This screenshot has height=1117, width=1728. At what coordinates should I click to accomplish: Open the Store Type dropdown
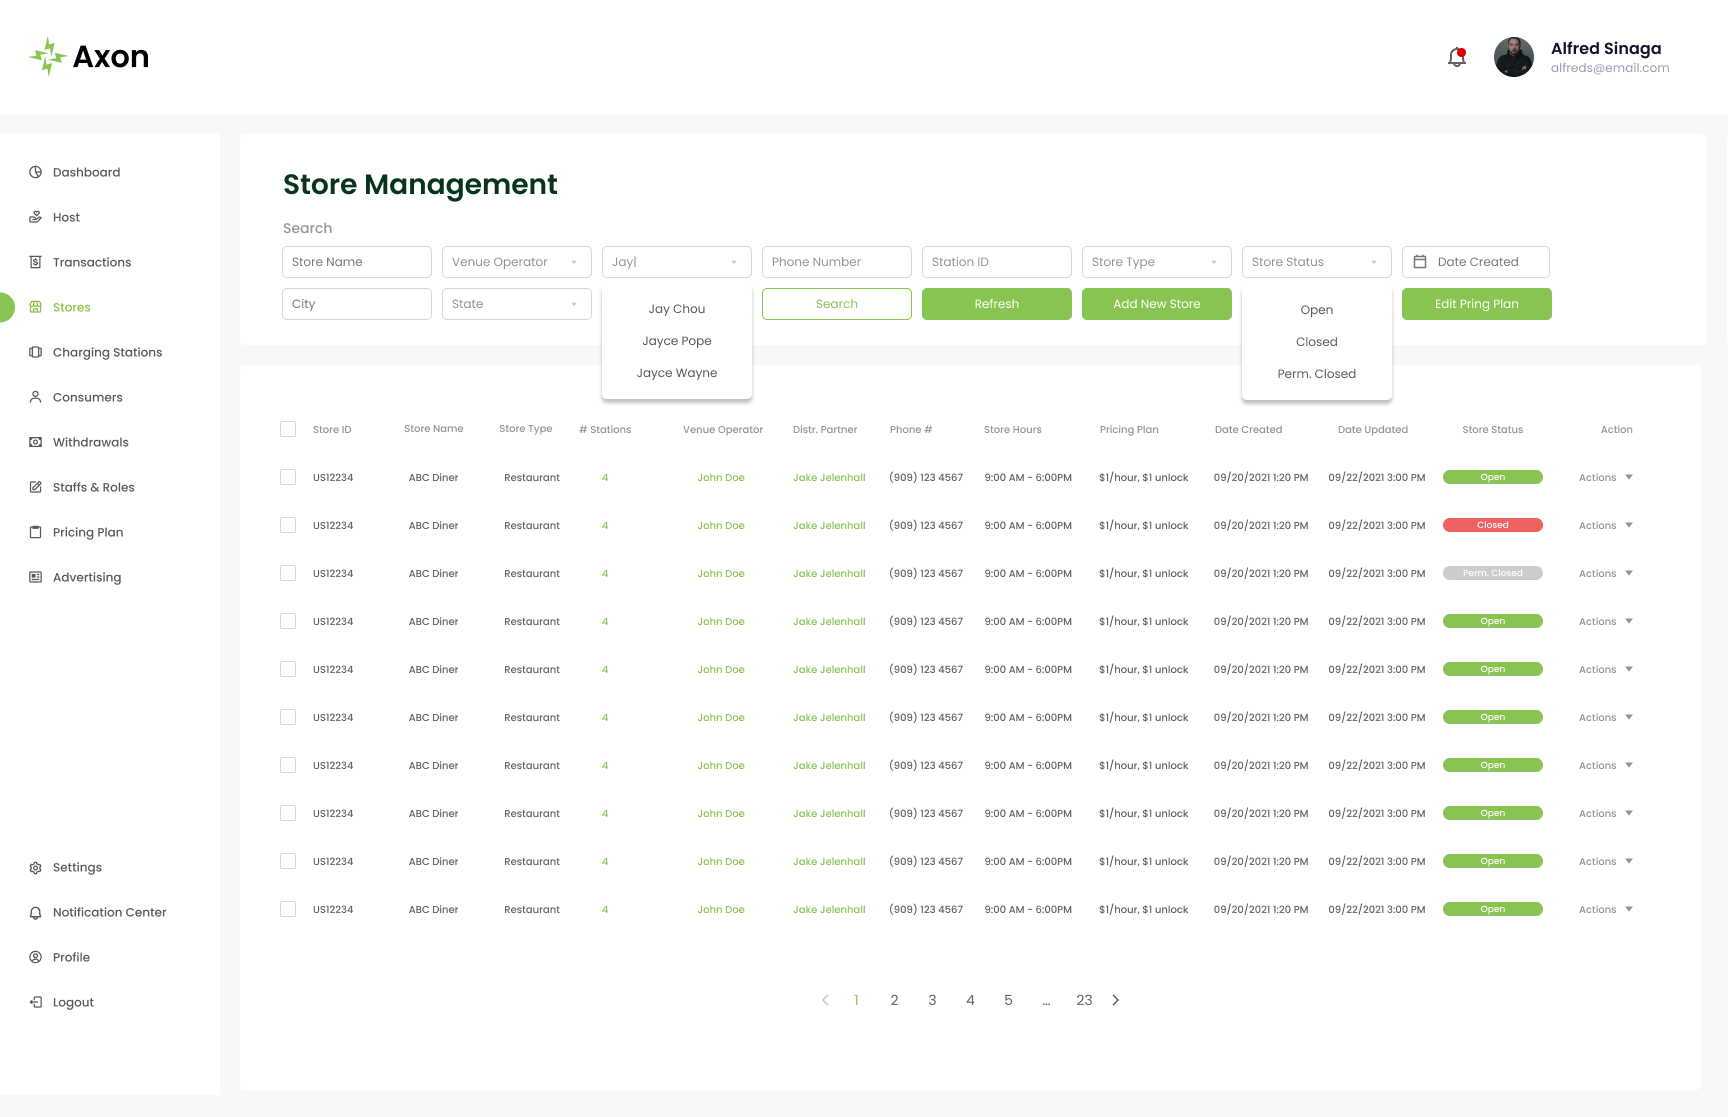tap(1157, 262)
